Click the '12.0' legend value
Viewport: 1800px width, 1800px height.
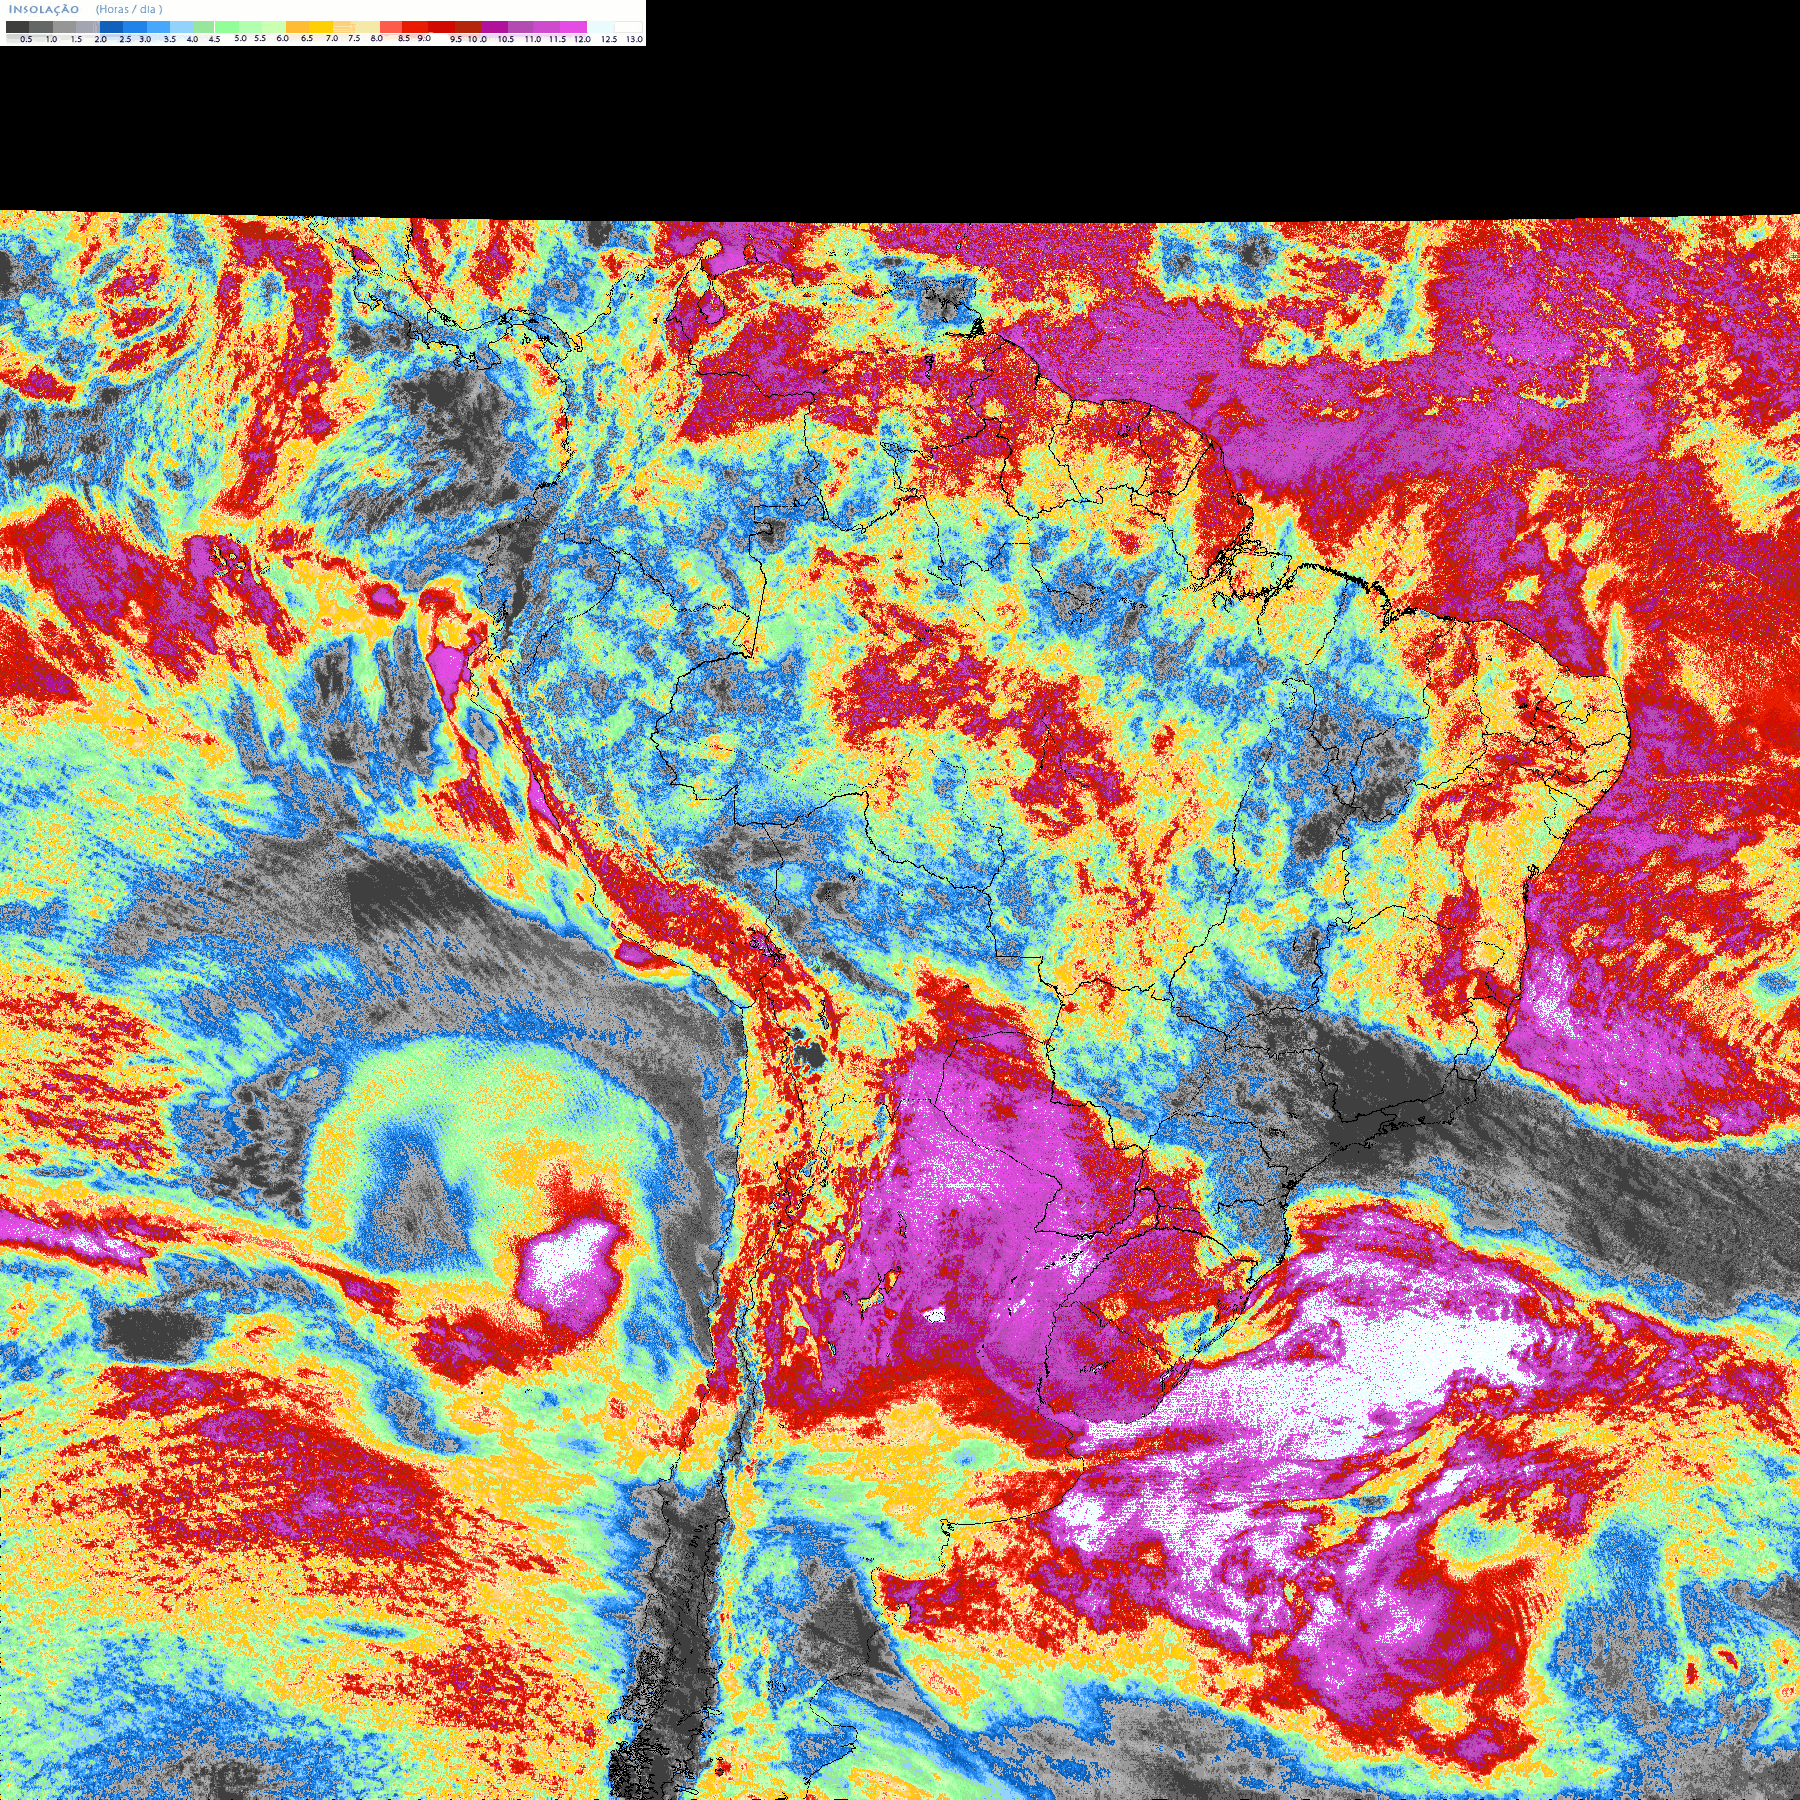click(x=582, y=39)
